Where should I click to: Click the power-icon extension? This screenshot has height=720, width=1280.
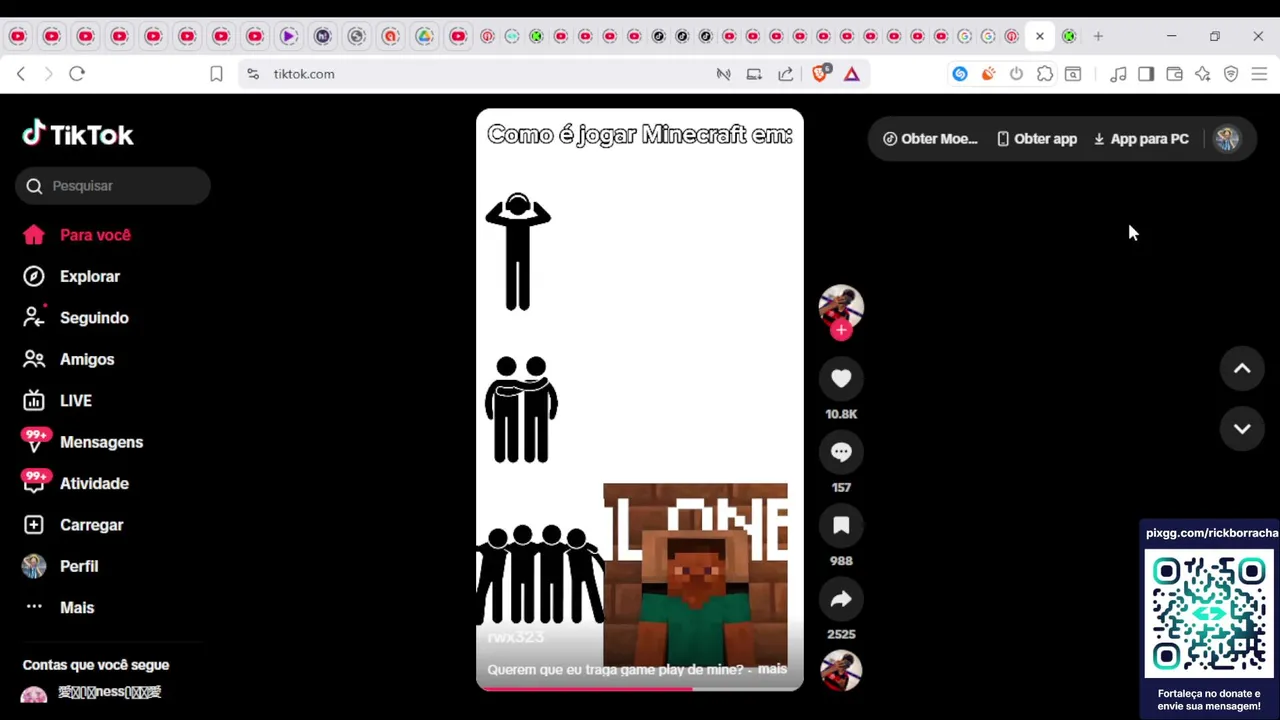[1016, 74]
